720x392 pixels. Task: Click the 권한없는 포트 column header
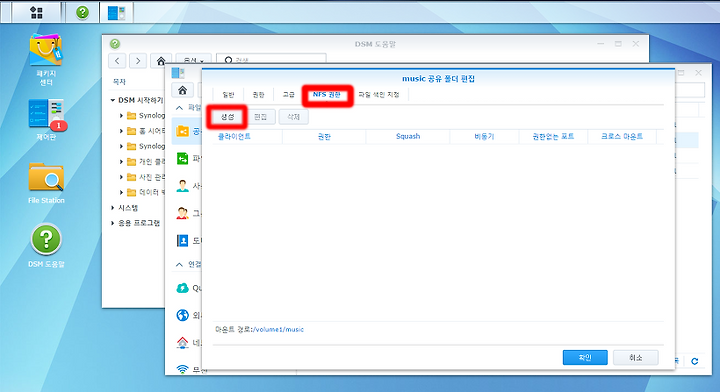553,136
